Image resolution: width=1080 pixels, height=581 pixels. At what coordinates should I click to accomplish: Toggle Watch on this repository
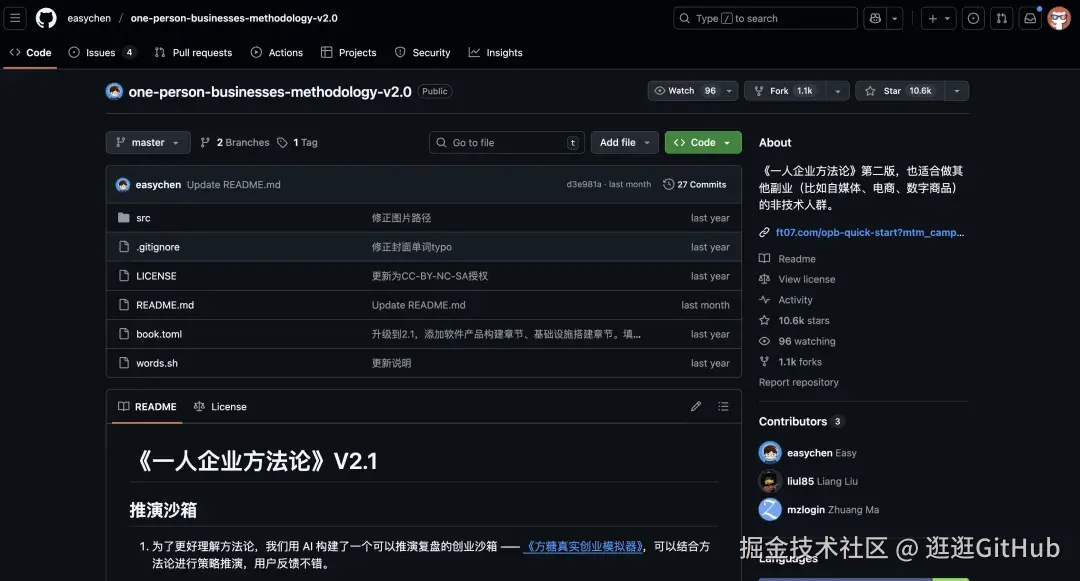point(685,91)
